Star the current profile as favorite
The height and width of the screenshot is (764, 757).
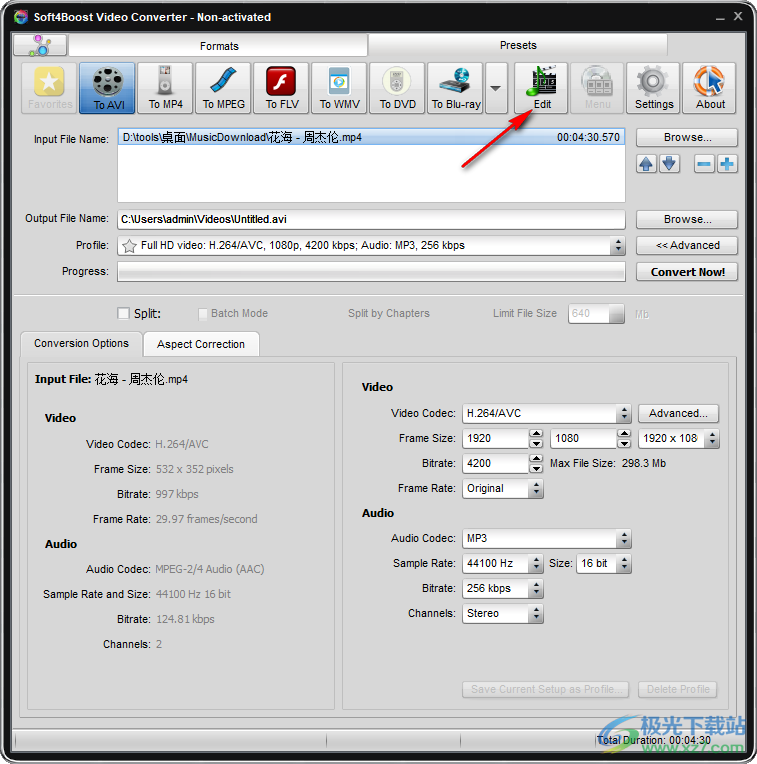(129, 246)
